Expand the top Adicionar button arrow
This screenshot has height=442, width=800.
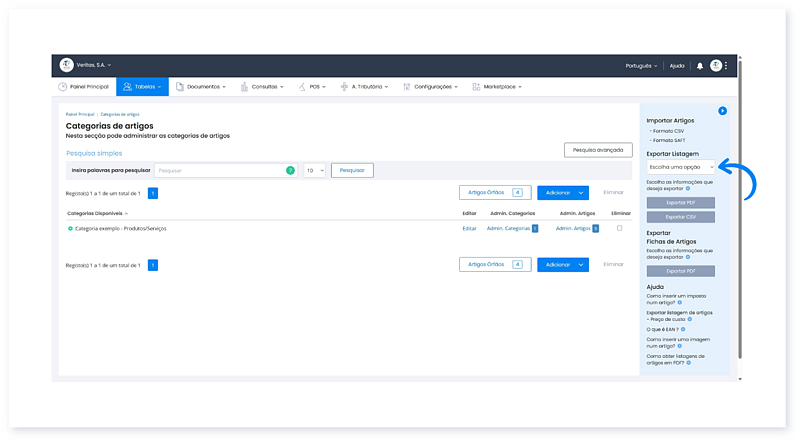(581, 192)
